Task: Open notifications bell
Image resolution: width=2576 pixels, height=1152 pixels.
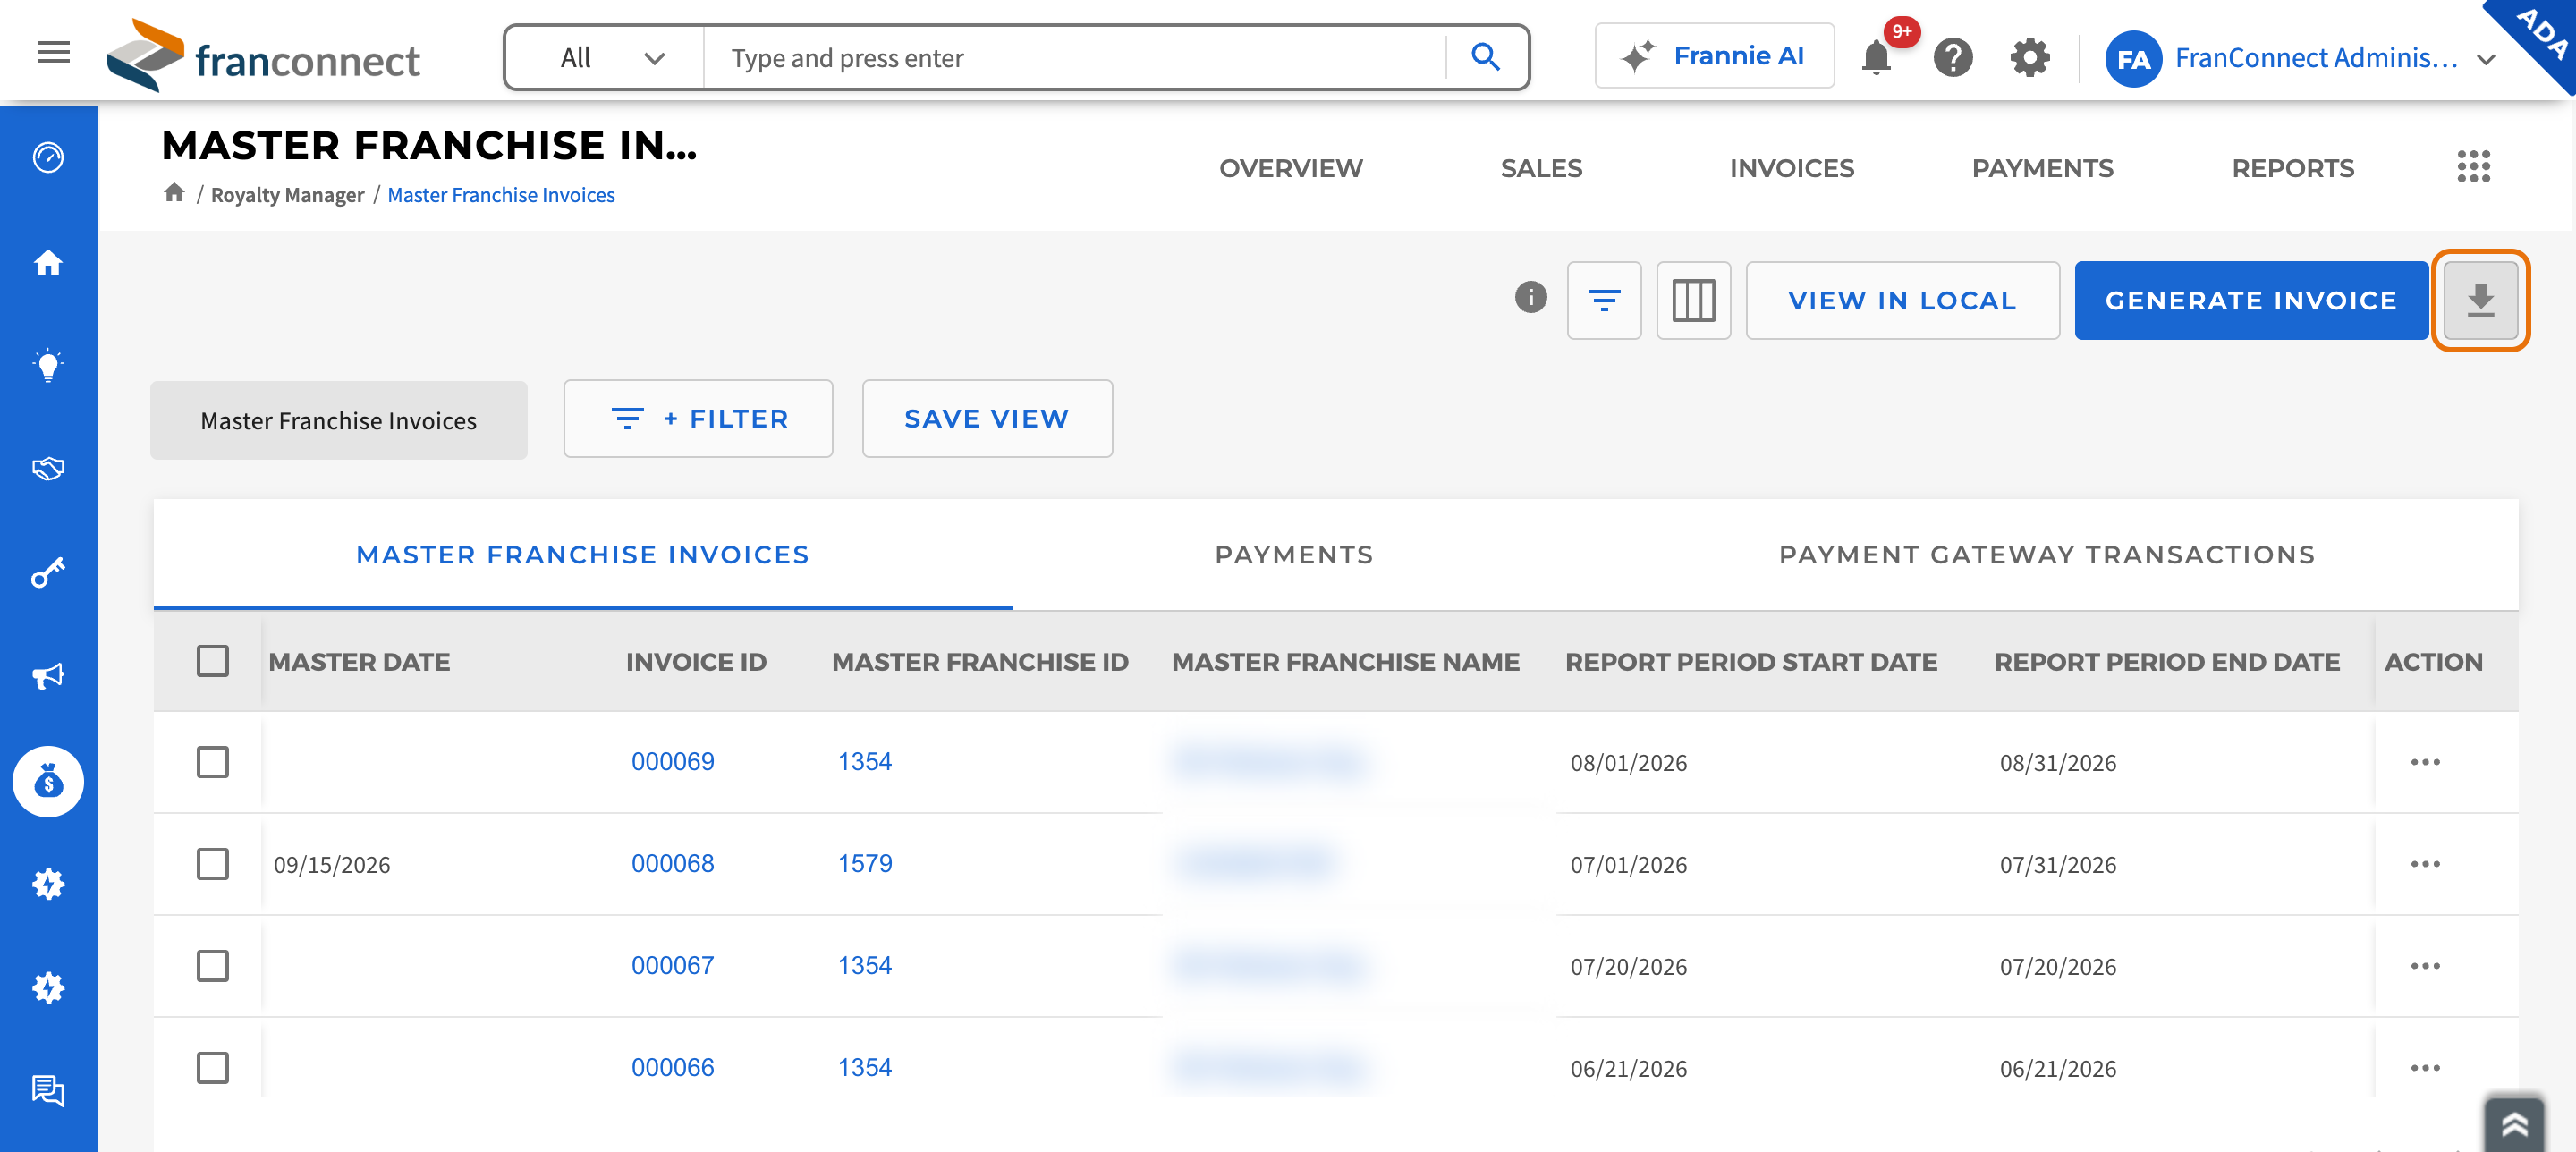Action: [x=1876, y=58]
